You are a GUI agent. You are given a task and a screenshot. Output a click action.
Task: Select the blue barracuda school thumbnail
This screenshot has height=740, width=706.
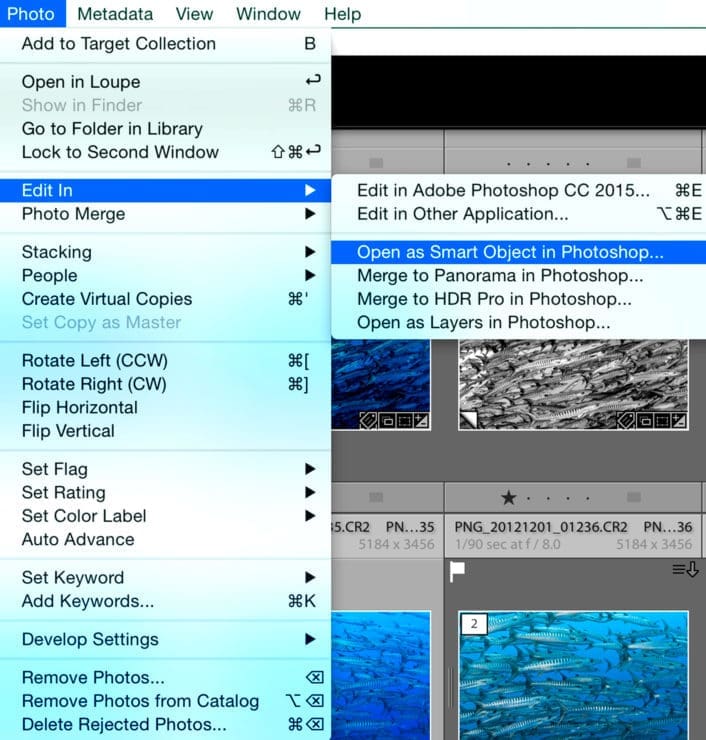(573, 675)
